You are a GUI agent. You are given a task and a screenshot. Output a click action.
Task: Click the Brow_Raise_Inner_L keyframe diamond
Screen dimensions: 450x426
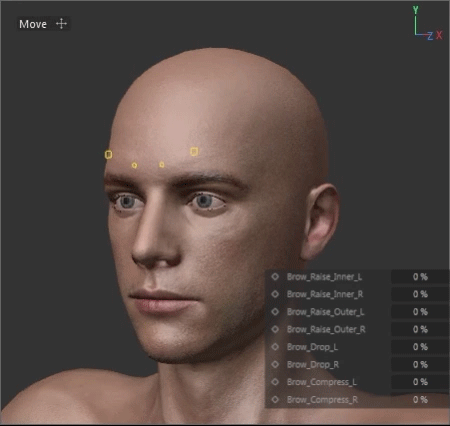pos(275,277)
